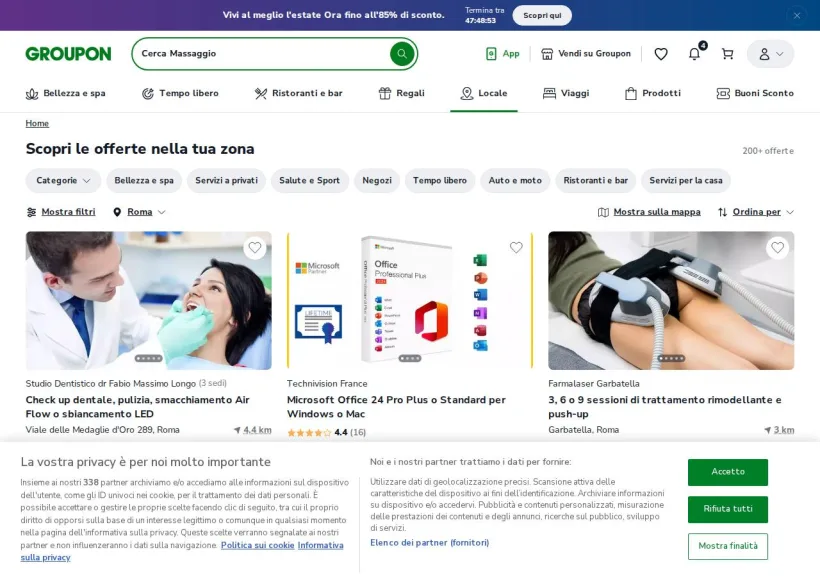Click the Farmalaser Garbatella seller name
The image size is (820, 577).
point(594,384)
